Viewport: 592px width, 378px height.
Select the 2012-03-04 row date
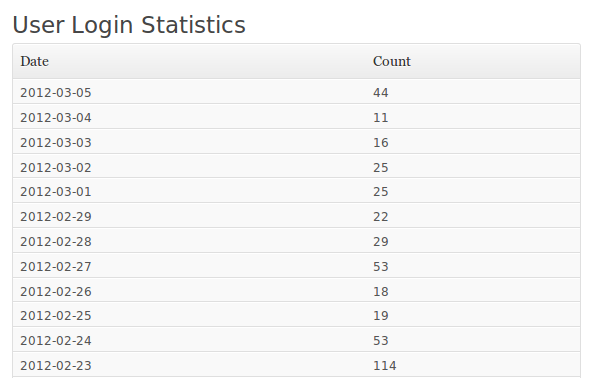pyautogui.click(x=56, y=117)
